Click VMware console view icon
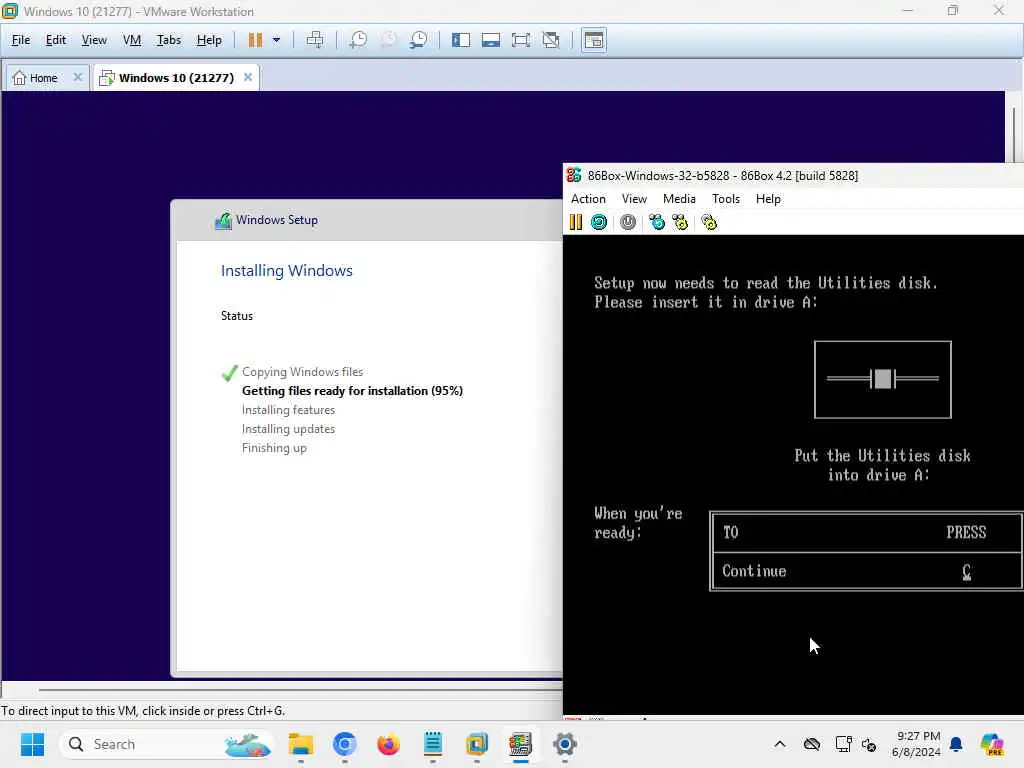The width and height of the screenshot is (1024, 768). [x=594, y=40]
